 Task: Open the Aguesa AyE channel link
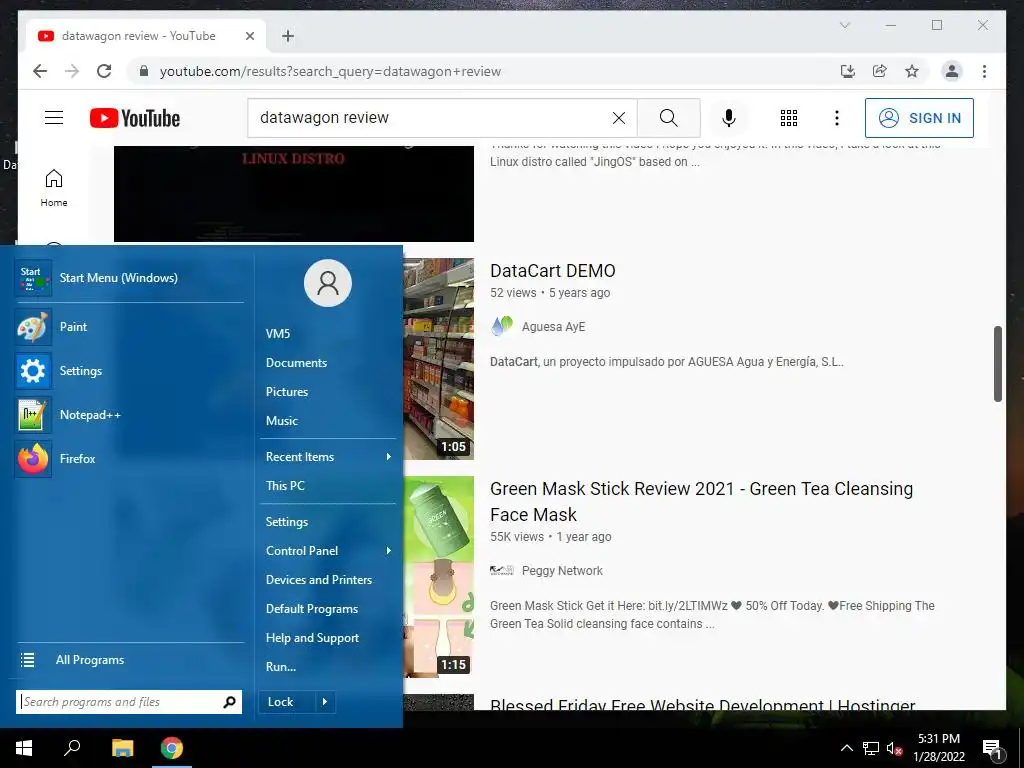pos(553,327)
